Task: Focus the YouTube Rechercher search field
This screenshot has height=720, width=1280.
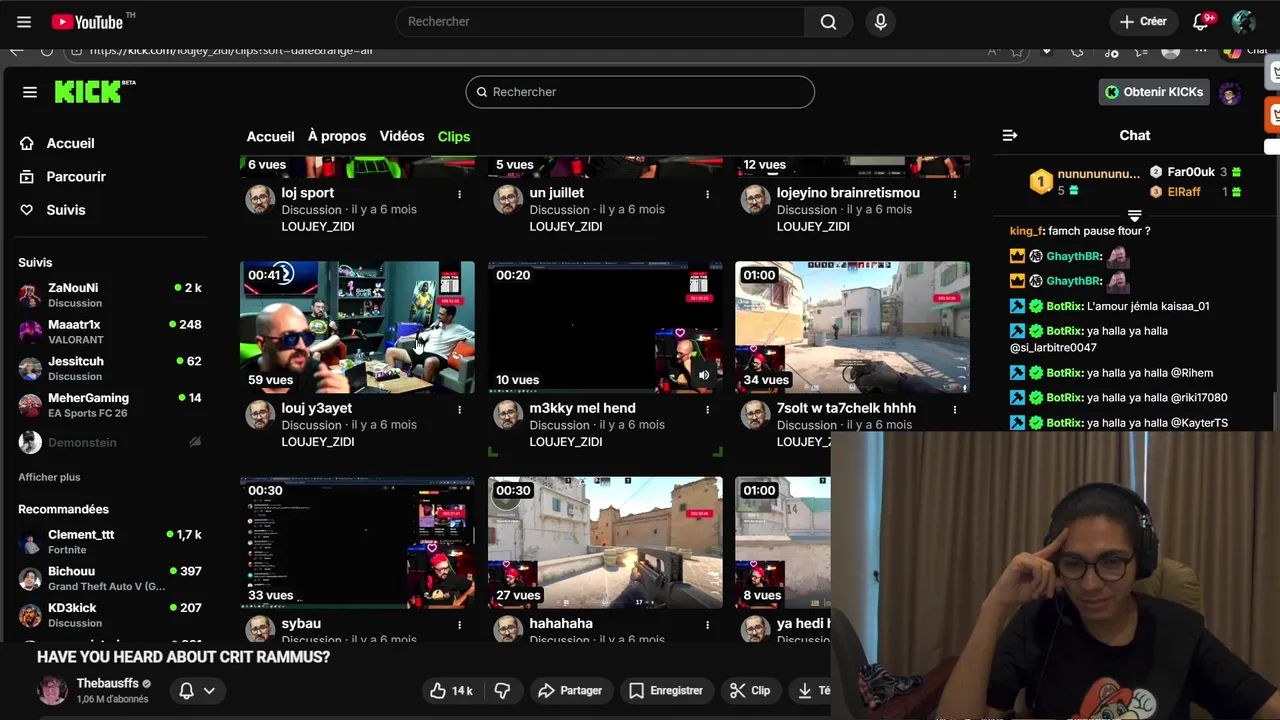Action: coord(600,22)
